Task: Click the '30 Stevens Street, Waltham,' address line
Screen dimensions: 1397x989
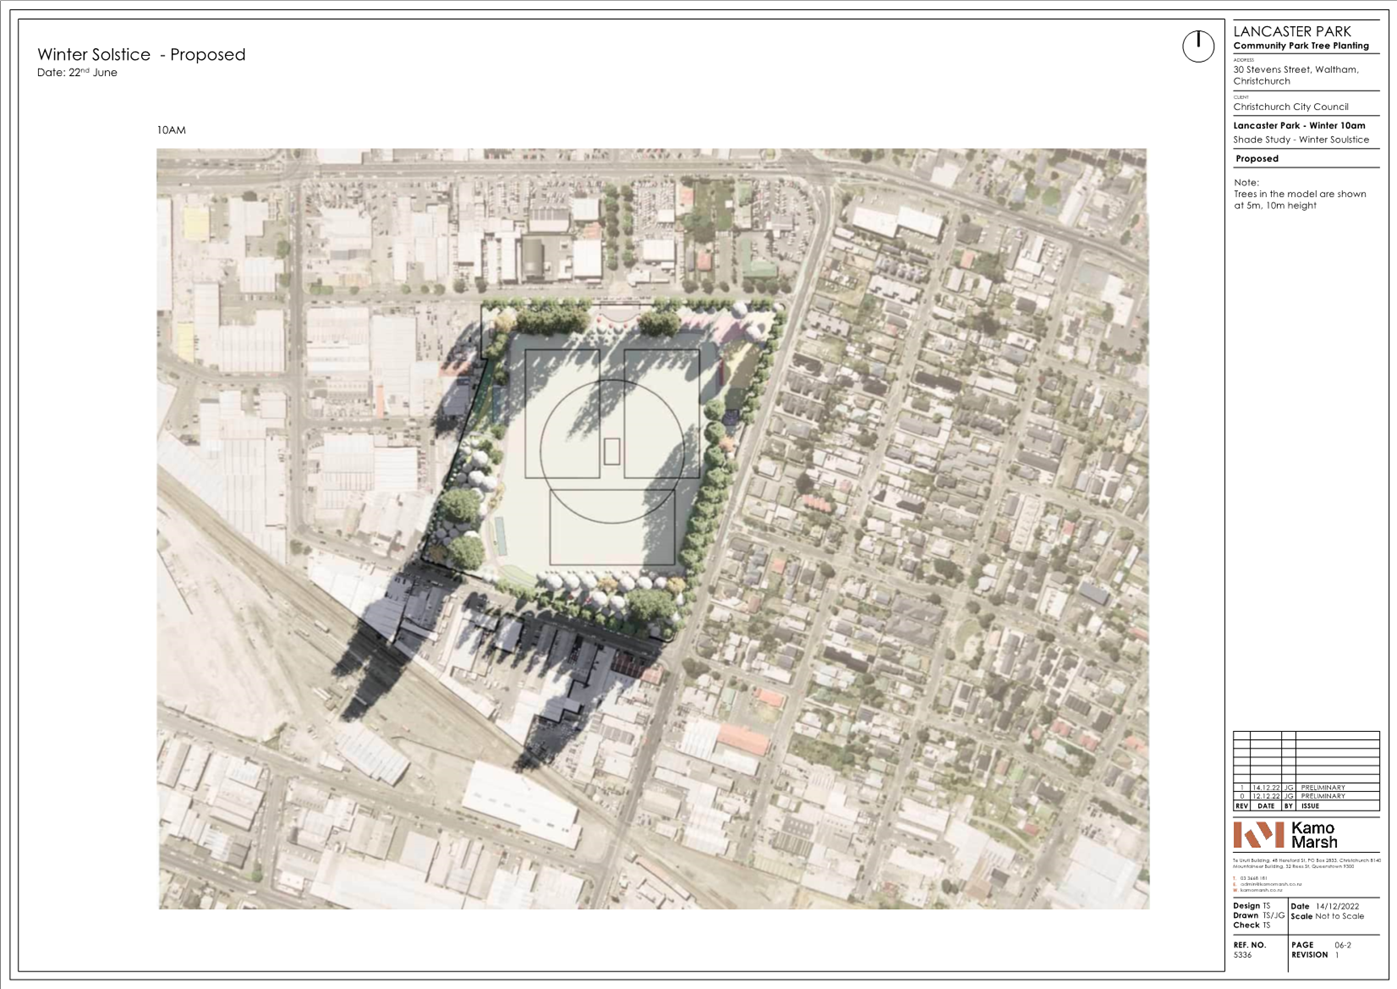Action: coord(1296,70)
